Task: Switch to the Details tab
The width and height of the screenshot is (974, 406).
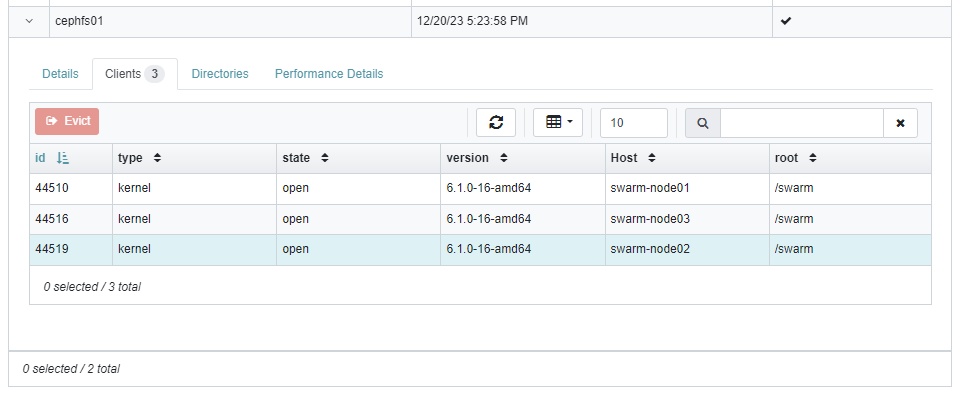Action: (60, 74)
